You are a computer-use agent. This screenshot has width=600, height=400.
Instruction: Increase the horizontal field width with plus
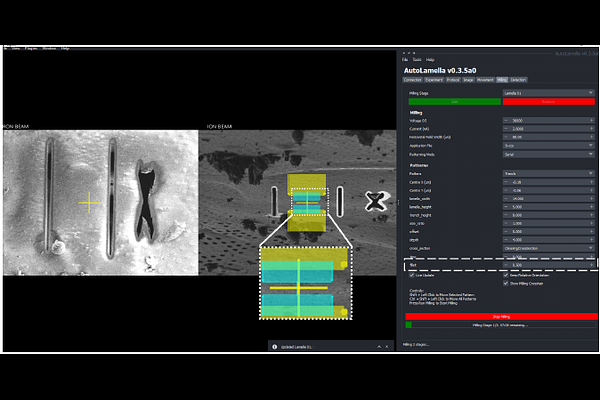coord(591,137)
